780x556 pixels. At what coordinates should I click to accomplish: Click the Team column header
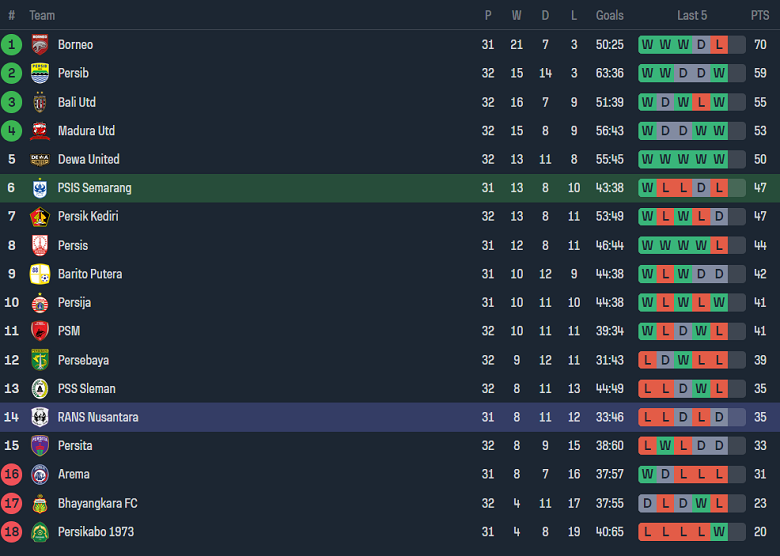42,15
